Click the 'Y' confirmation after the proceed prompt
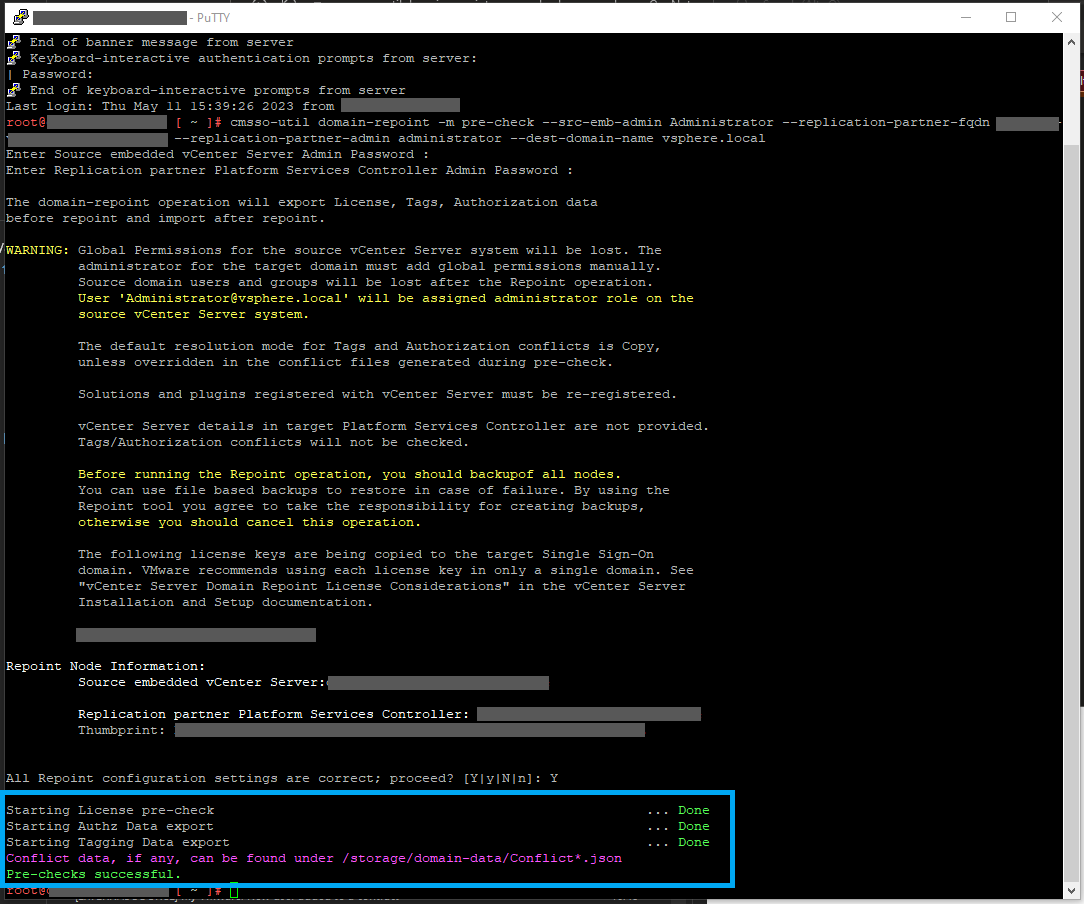Image resolution: width=1084 pixels, height=904 pixels. 554,777
